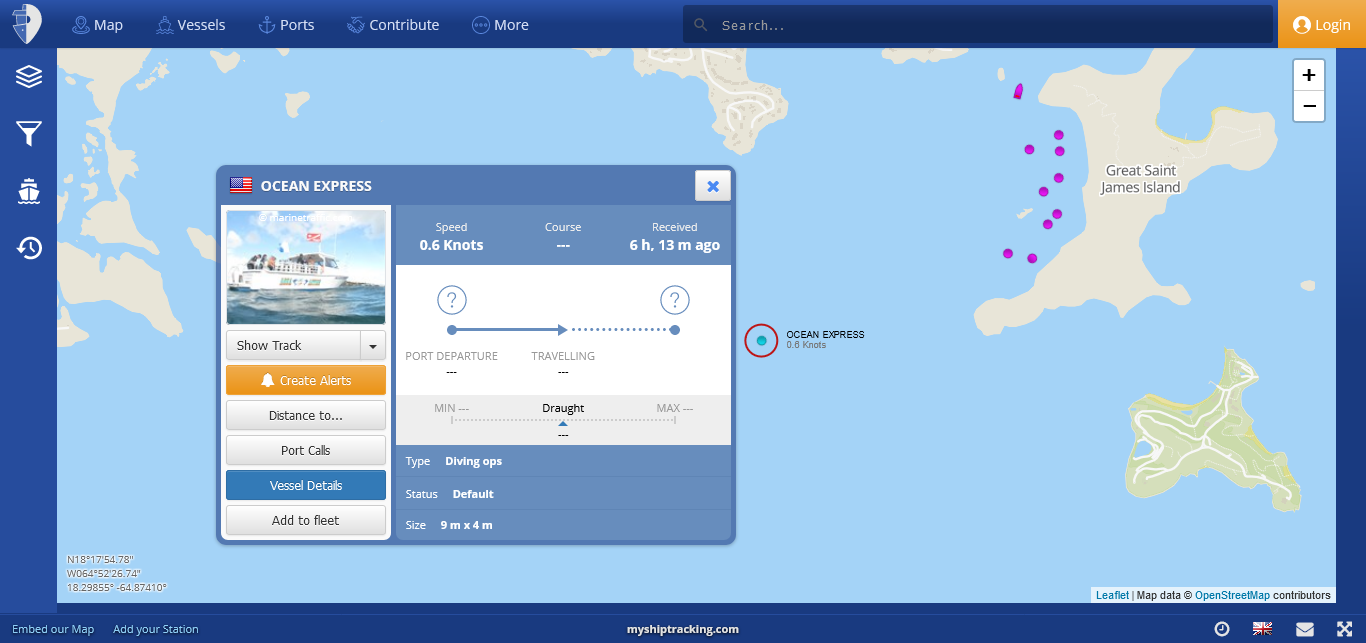
Task: Click the draught indicator slider marker
Action: [x=563, y=423]
